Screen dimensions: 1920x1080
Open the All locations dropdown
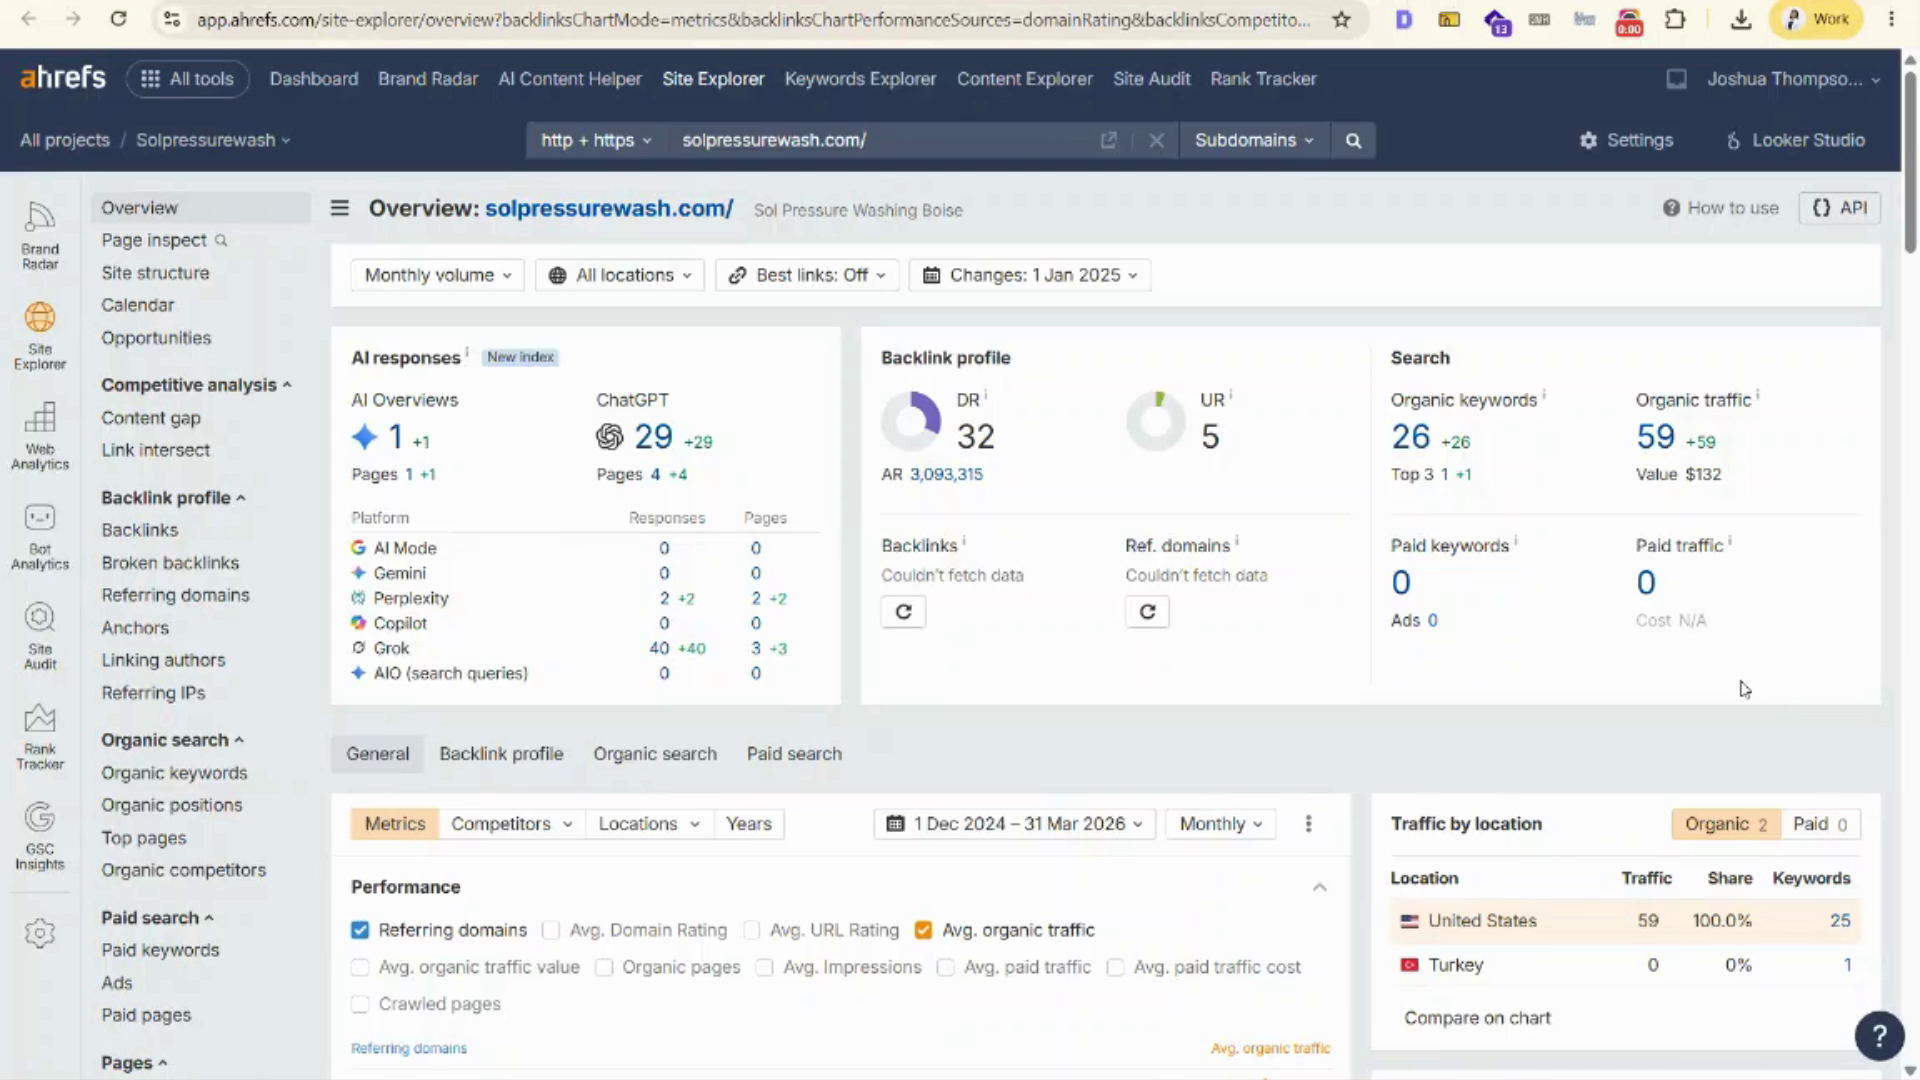coord(619,275)
